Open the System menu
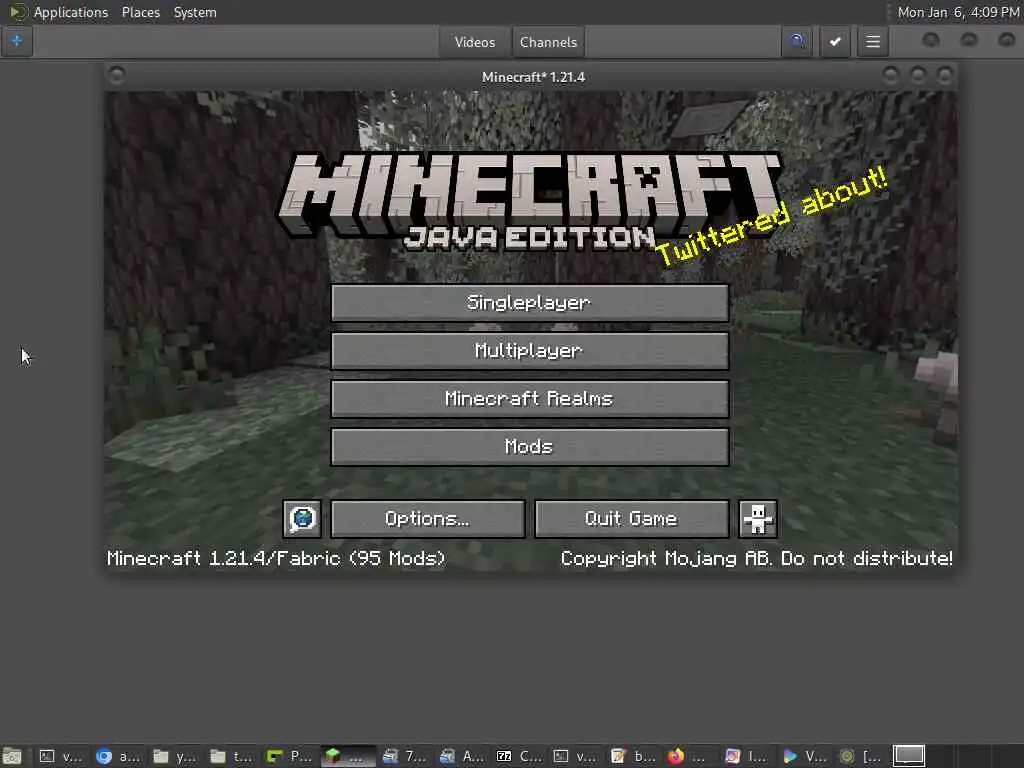The height and width of the screenshot is (768, 1024). click(195, 12)
